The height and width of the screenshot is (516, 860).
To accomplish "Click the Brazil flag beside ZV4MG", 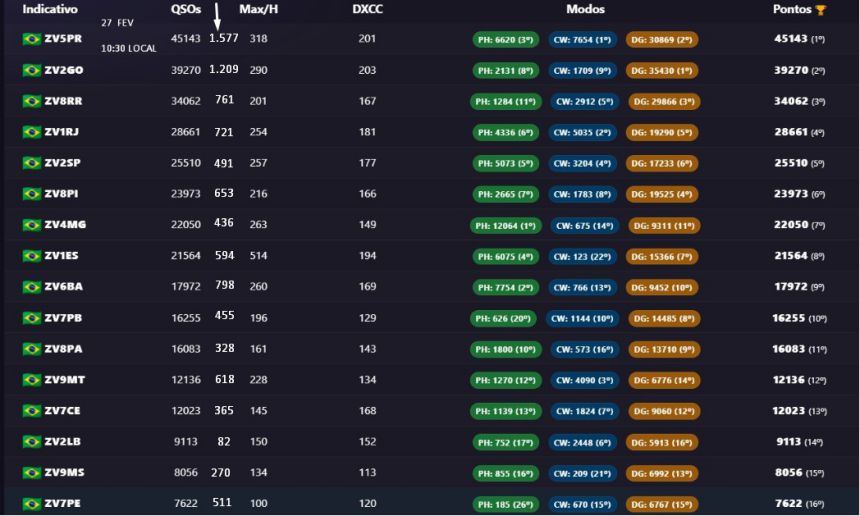I will [x=32, y=225].
